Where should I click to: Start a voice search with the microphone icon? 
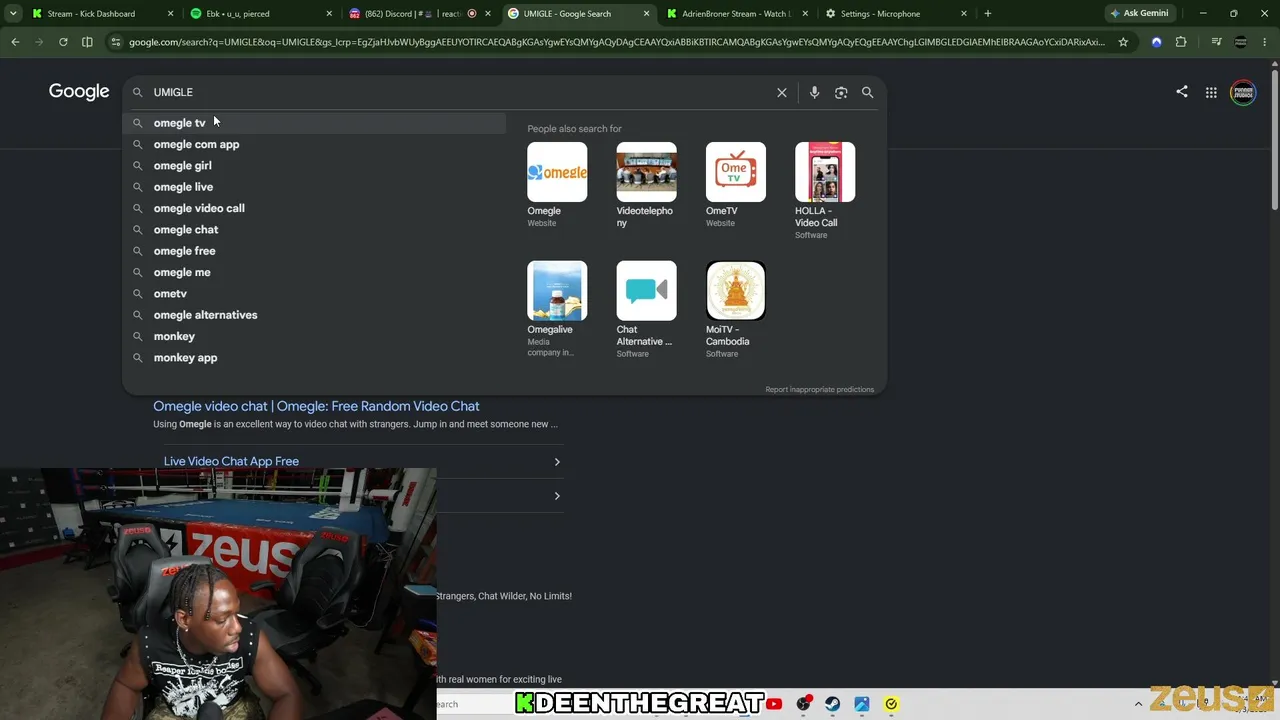tap(814, 92)
